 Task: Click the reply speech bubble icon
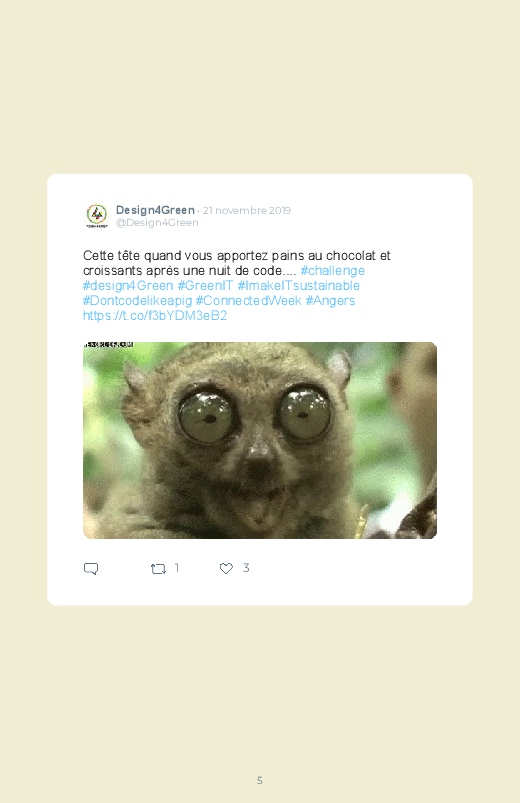point(91,568)
